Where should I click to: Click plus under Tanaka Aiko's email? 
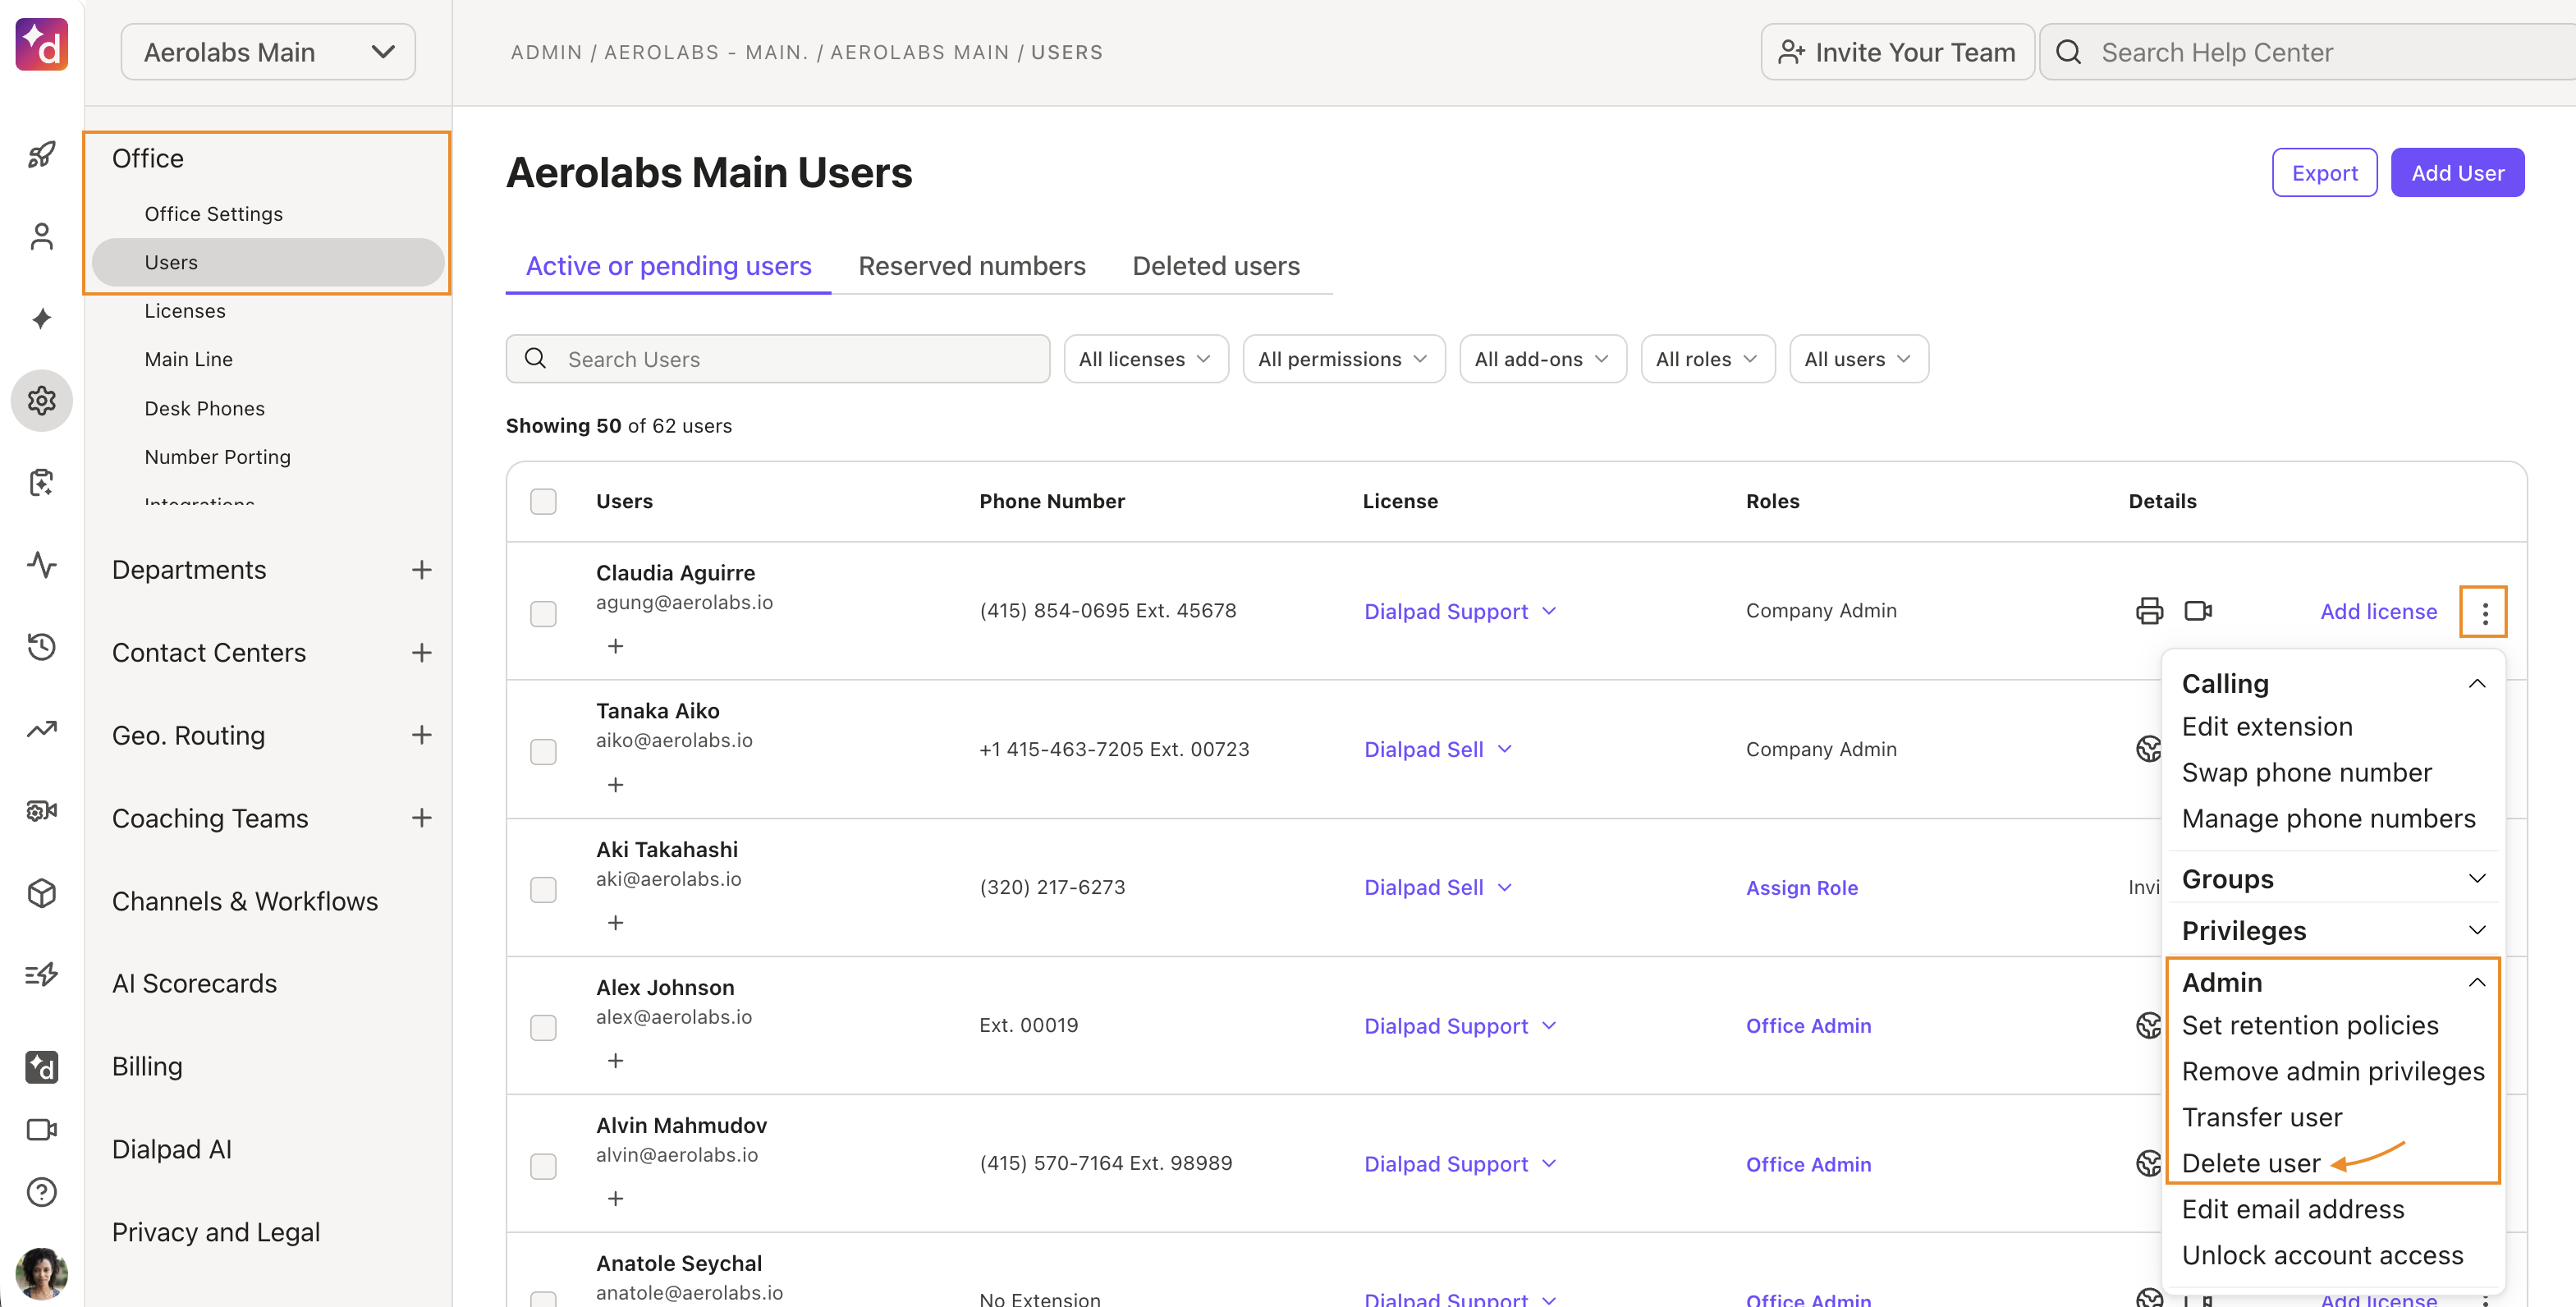click(x=615, y=785)
